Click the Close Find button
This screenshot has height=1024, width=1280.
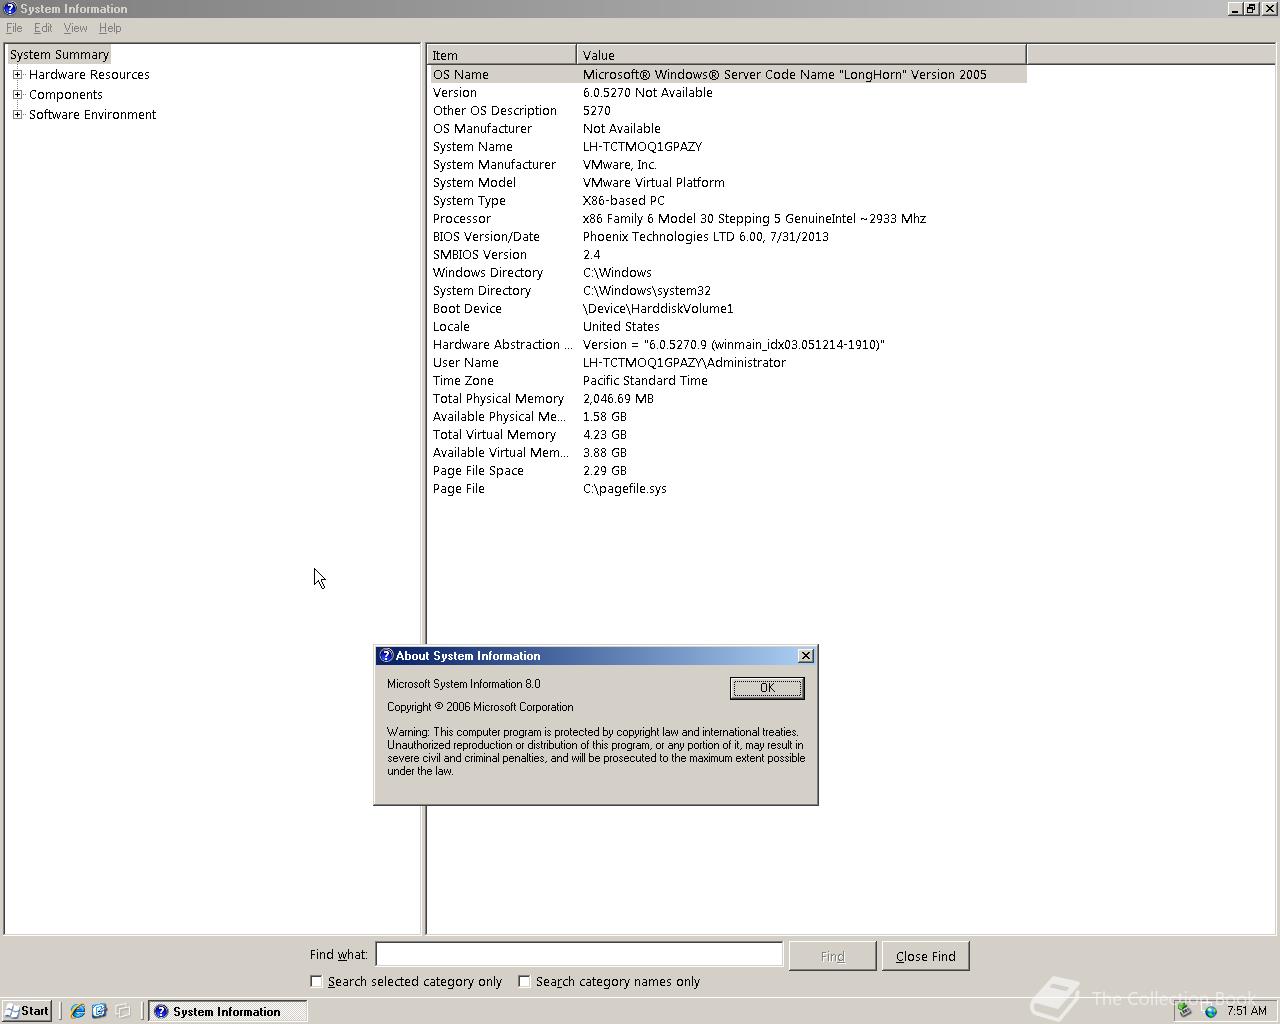[x=925, y=956]
